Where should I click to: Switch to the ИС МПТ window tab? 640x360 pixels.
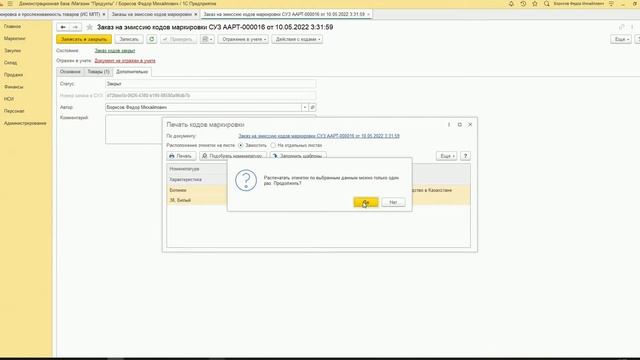(x=49, y=14)
